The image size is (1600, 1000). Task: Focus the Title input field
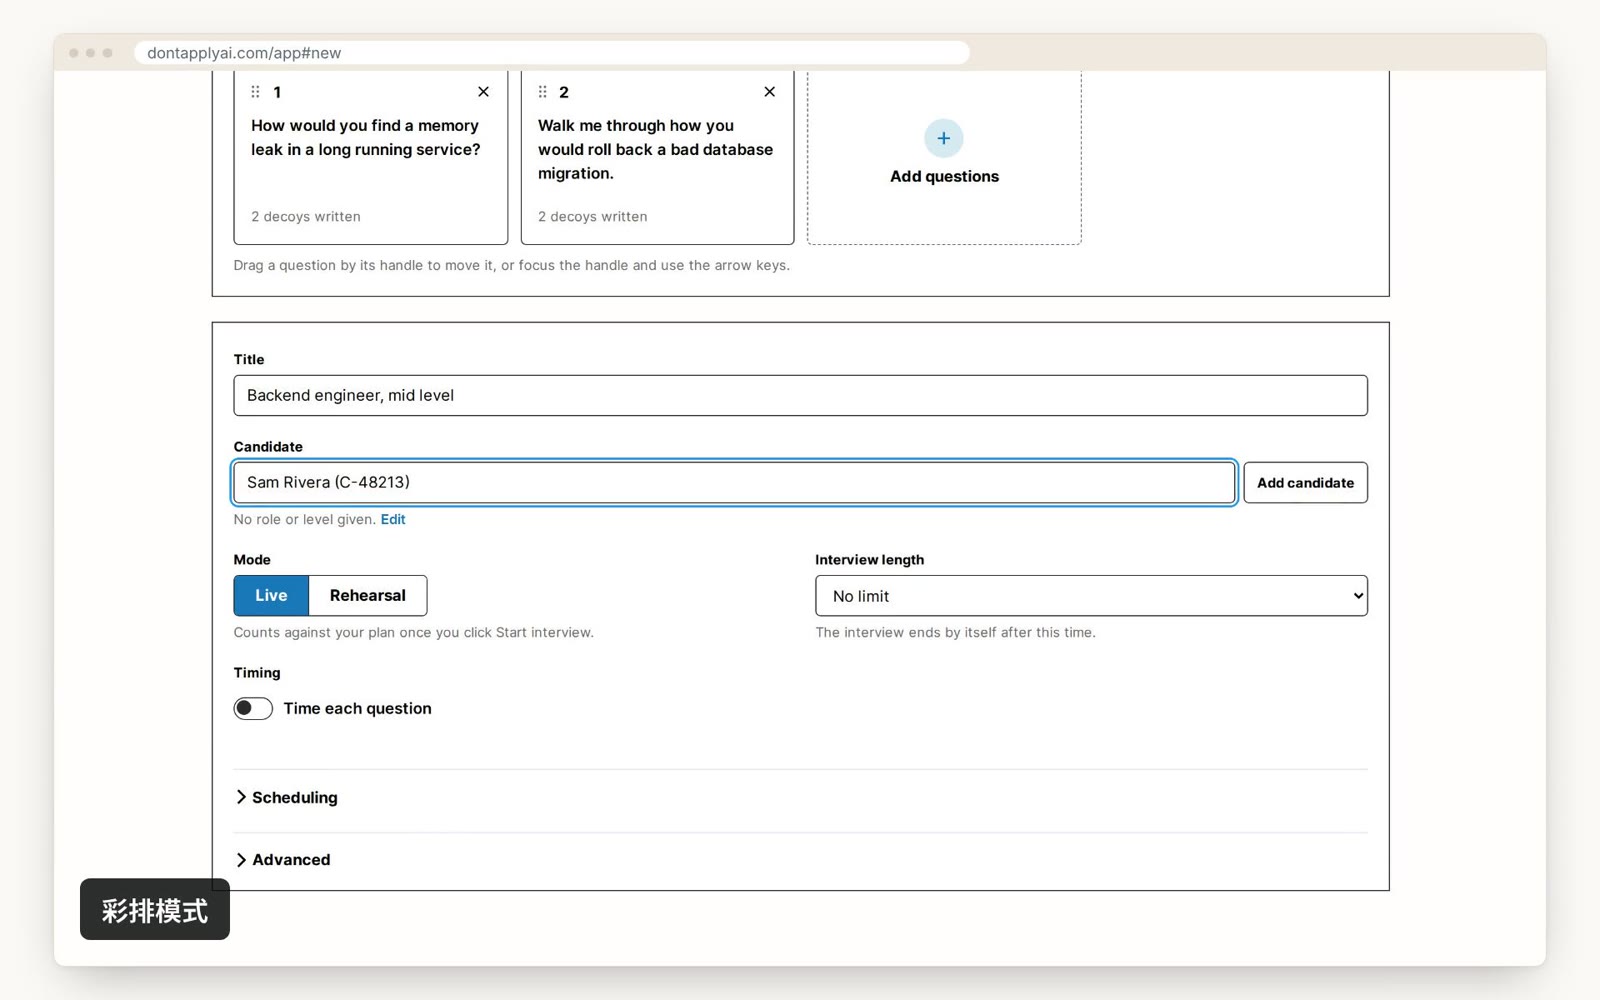pos(800,395)
